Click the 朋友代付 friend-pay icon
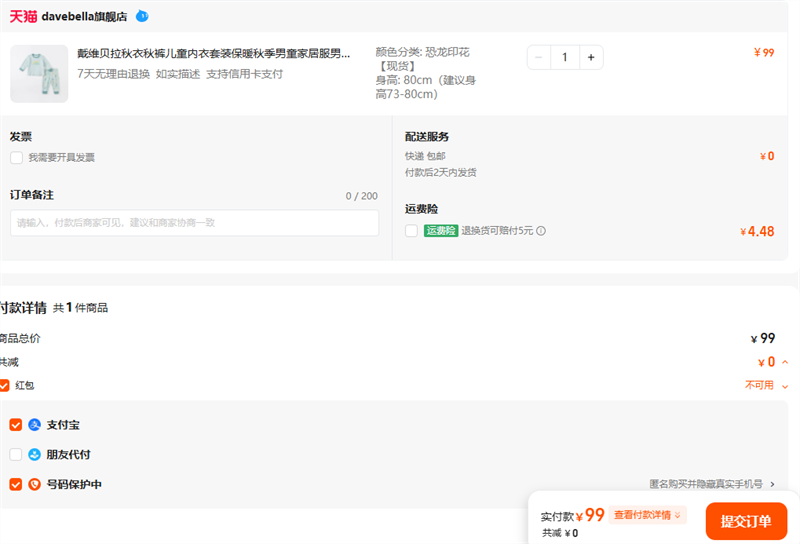 35,455
